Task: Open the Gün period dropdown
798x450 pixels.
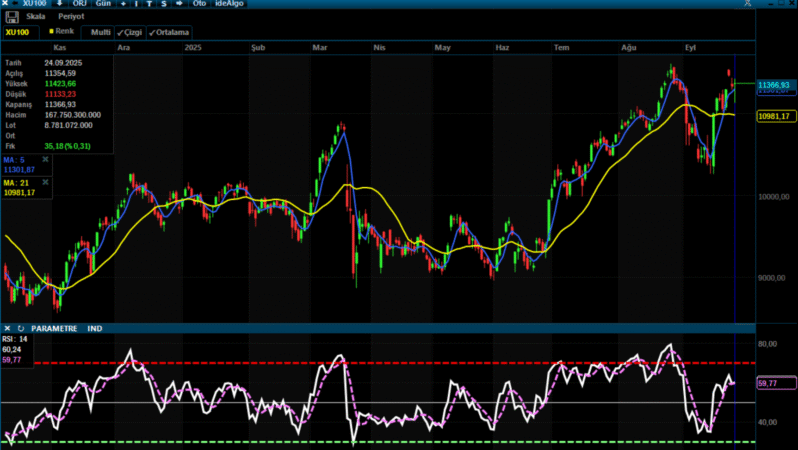Action: pos(103,4)
